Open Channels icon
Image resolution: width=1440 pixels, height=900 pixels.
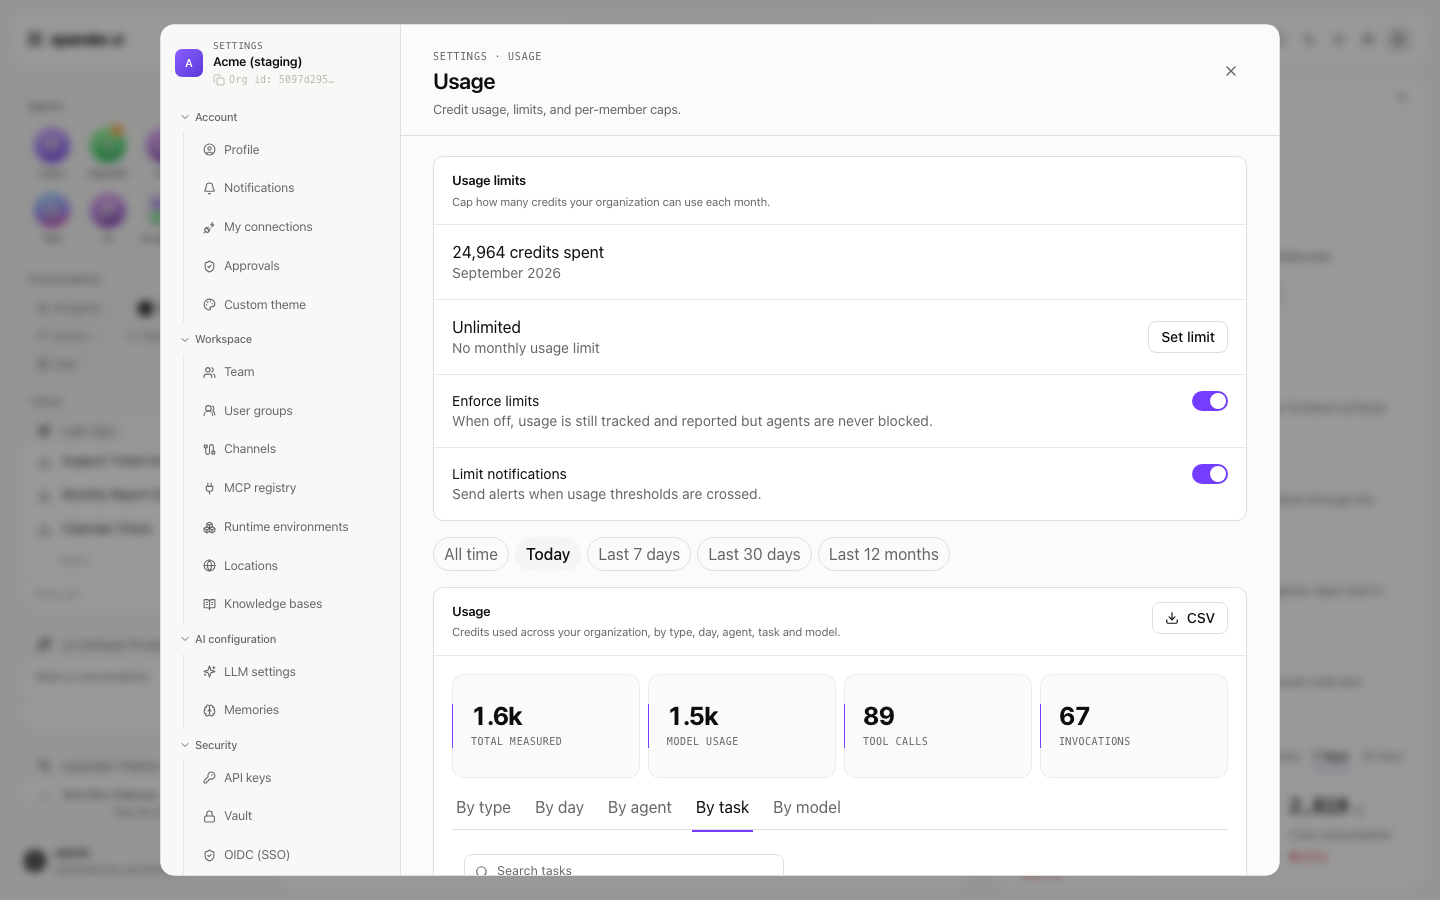click(x=209, y=449)
